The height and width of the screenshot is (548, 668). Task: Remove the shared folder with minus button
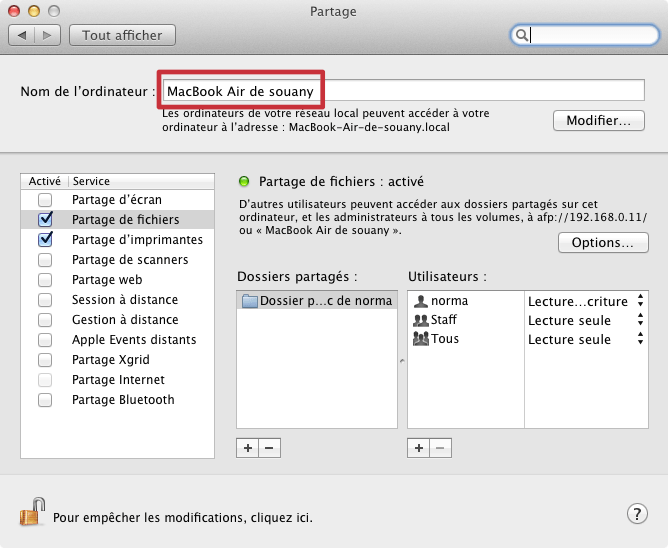click(269, 448)
